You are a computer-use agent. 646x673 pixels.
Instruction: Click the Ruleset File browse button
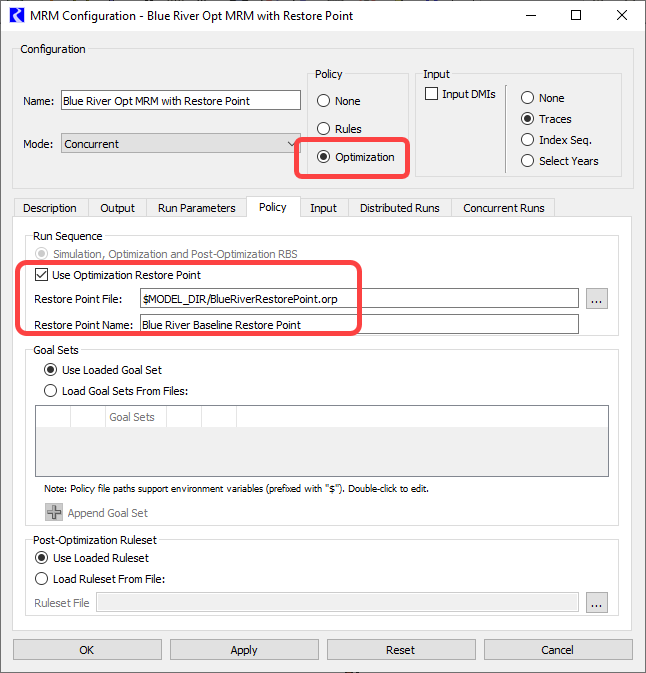click(597, 602)
